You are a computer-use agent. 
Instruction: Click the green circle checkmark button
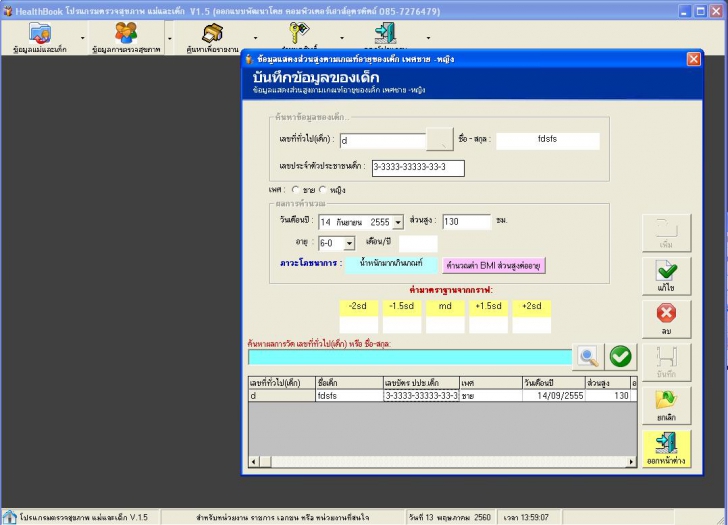pyautogui.click(x=621, y=356)
